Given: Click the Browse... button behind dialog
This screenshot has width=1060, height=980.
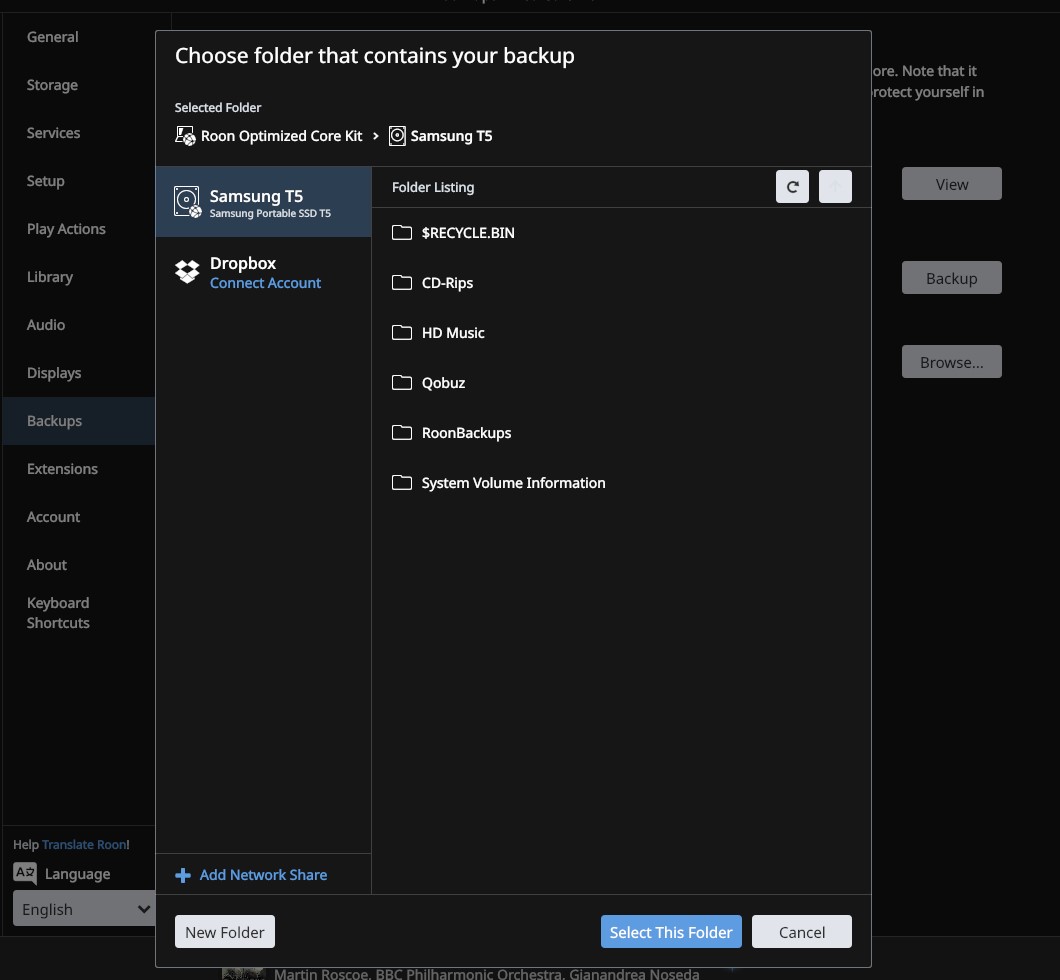Looking at the screenshot, I should pos(951,362).
